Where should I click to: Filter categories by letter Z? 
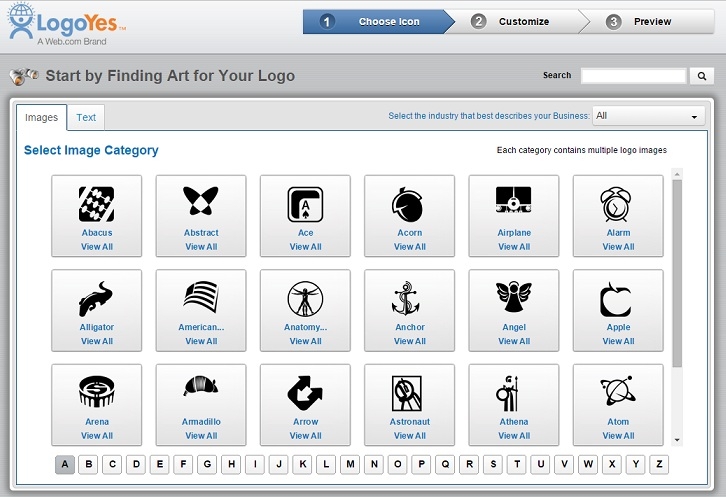tap(658, 465)
